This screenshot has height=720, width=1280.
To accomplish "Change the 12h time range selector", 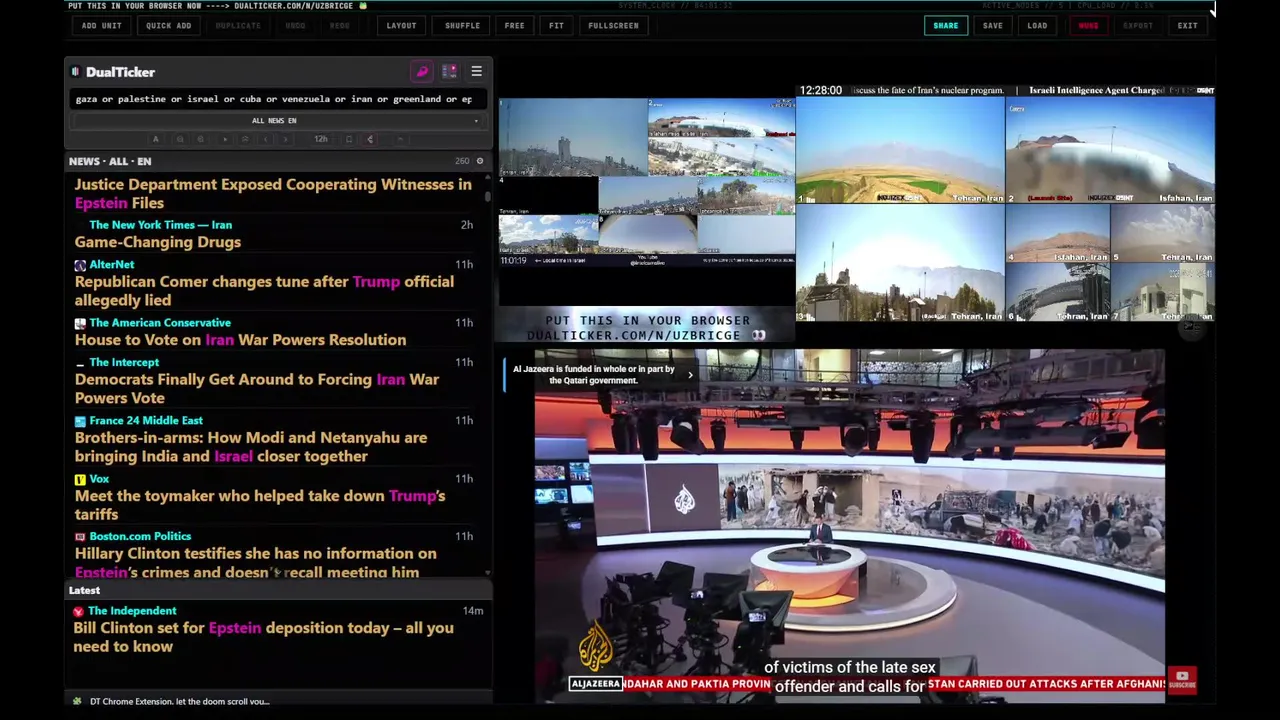I will click(x=321, y=139).
